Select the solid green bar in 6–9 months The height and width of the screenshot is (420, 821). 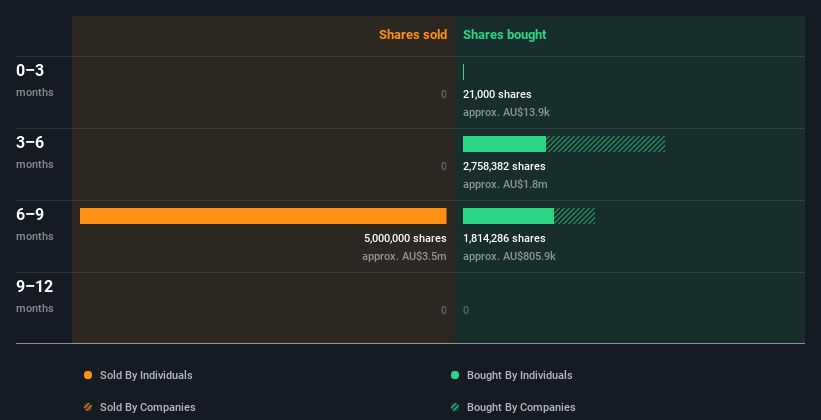508,216
